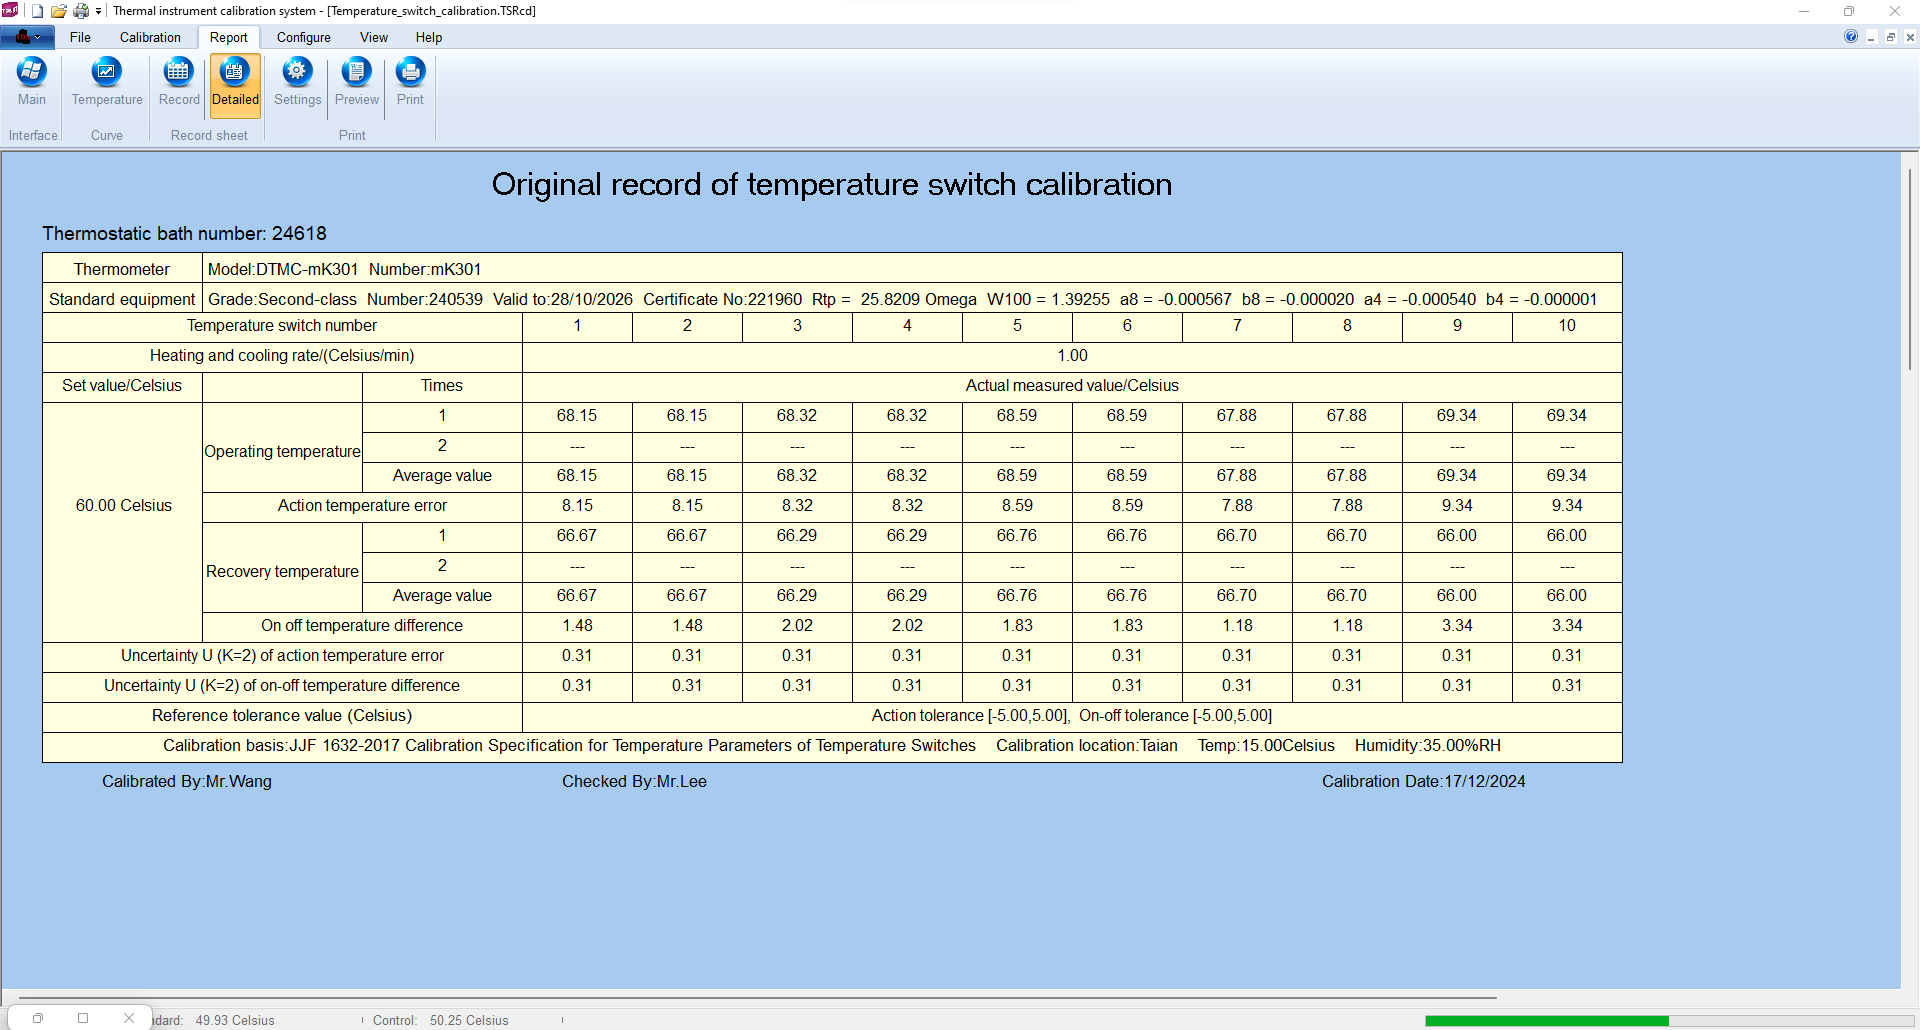
Task: Open the Record sheet
Action: 179,82
